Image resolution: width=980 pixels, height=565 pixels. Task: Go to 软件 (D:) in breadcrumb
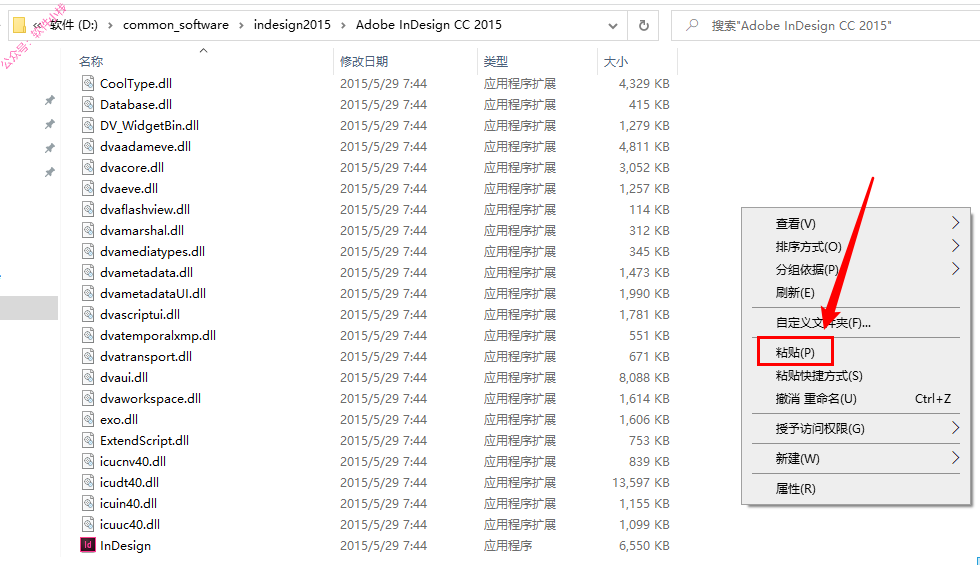coord(74,25)
